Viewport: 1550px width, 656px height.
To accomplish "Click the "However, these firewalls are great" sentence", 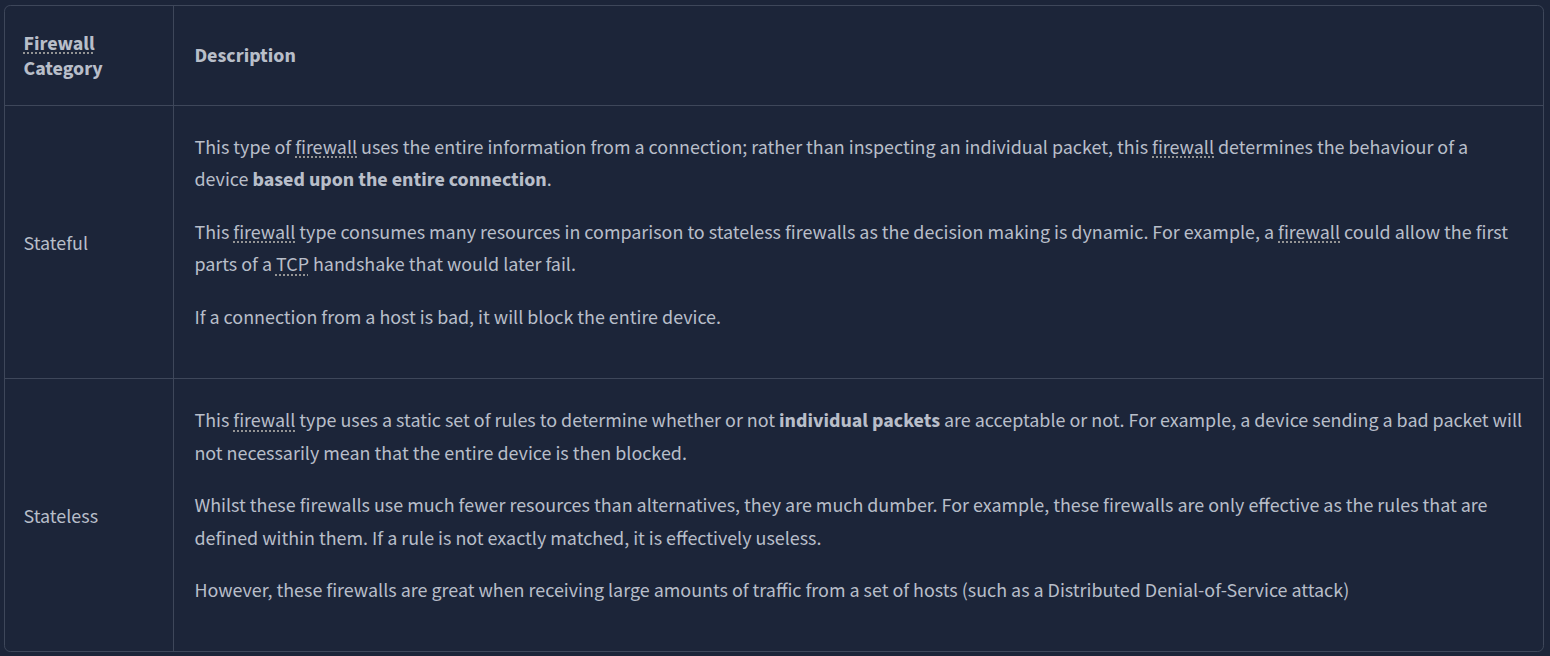I will (400, 591).
